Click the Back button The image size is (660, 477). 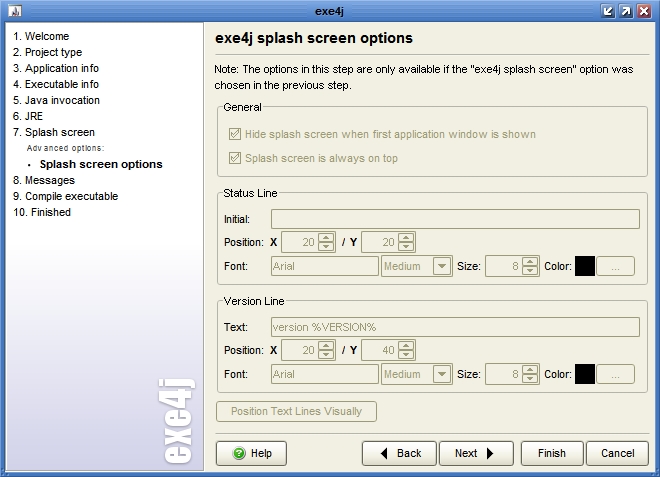[399, 453]
